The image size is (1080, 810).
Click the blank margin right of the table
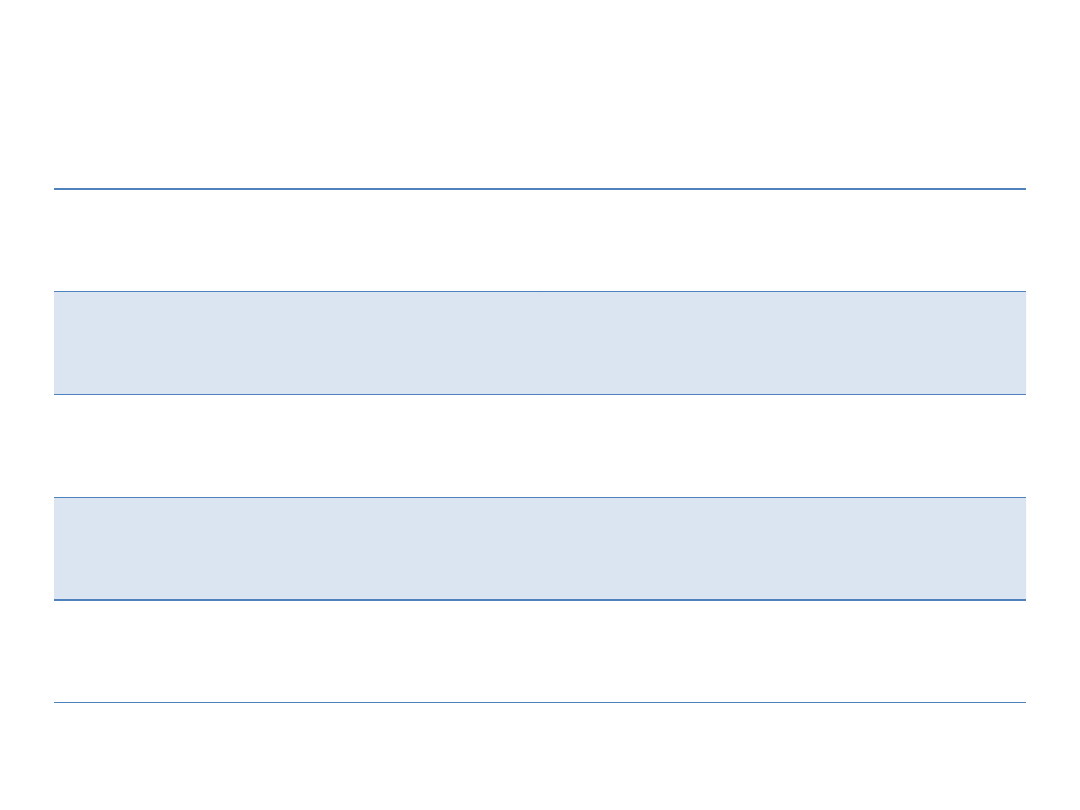click(1053, 445)
